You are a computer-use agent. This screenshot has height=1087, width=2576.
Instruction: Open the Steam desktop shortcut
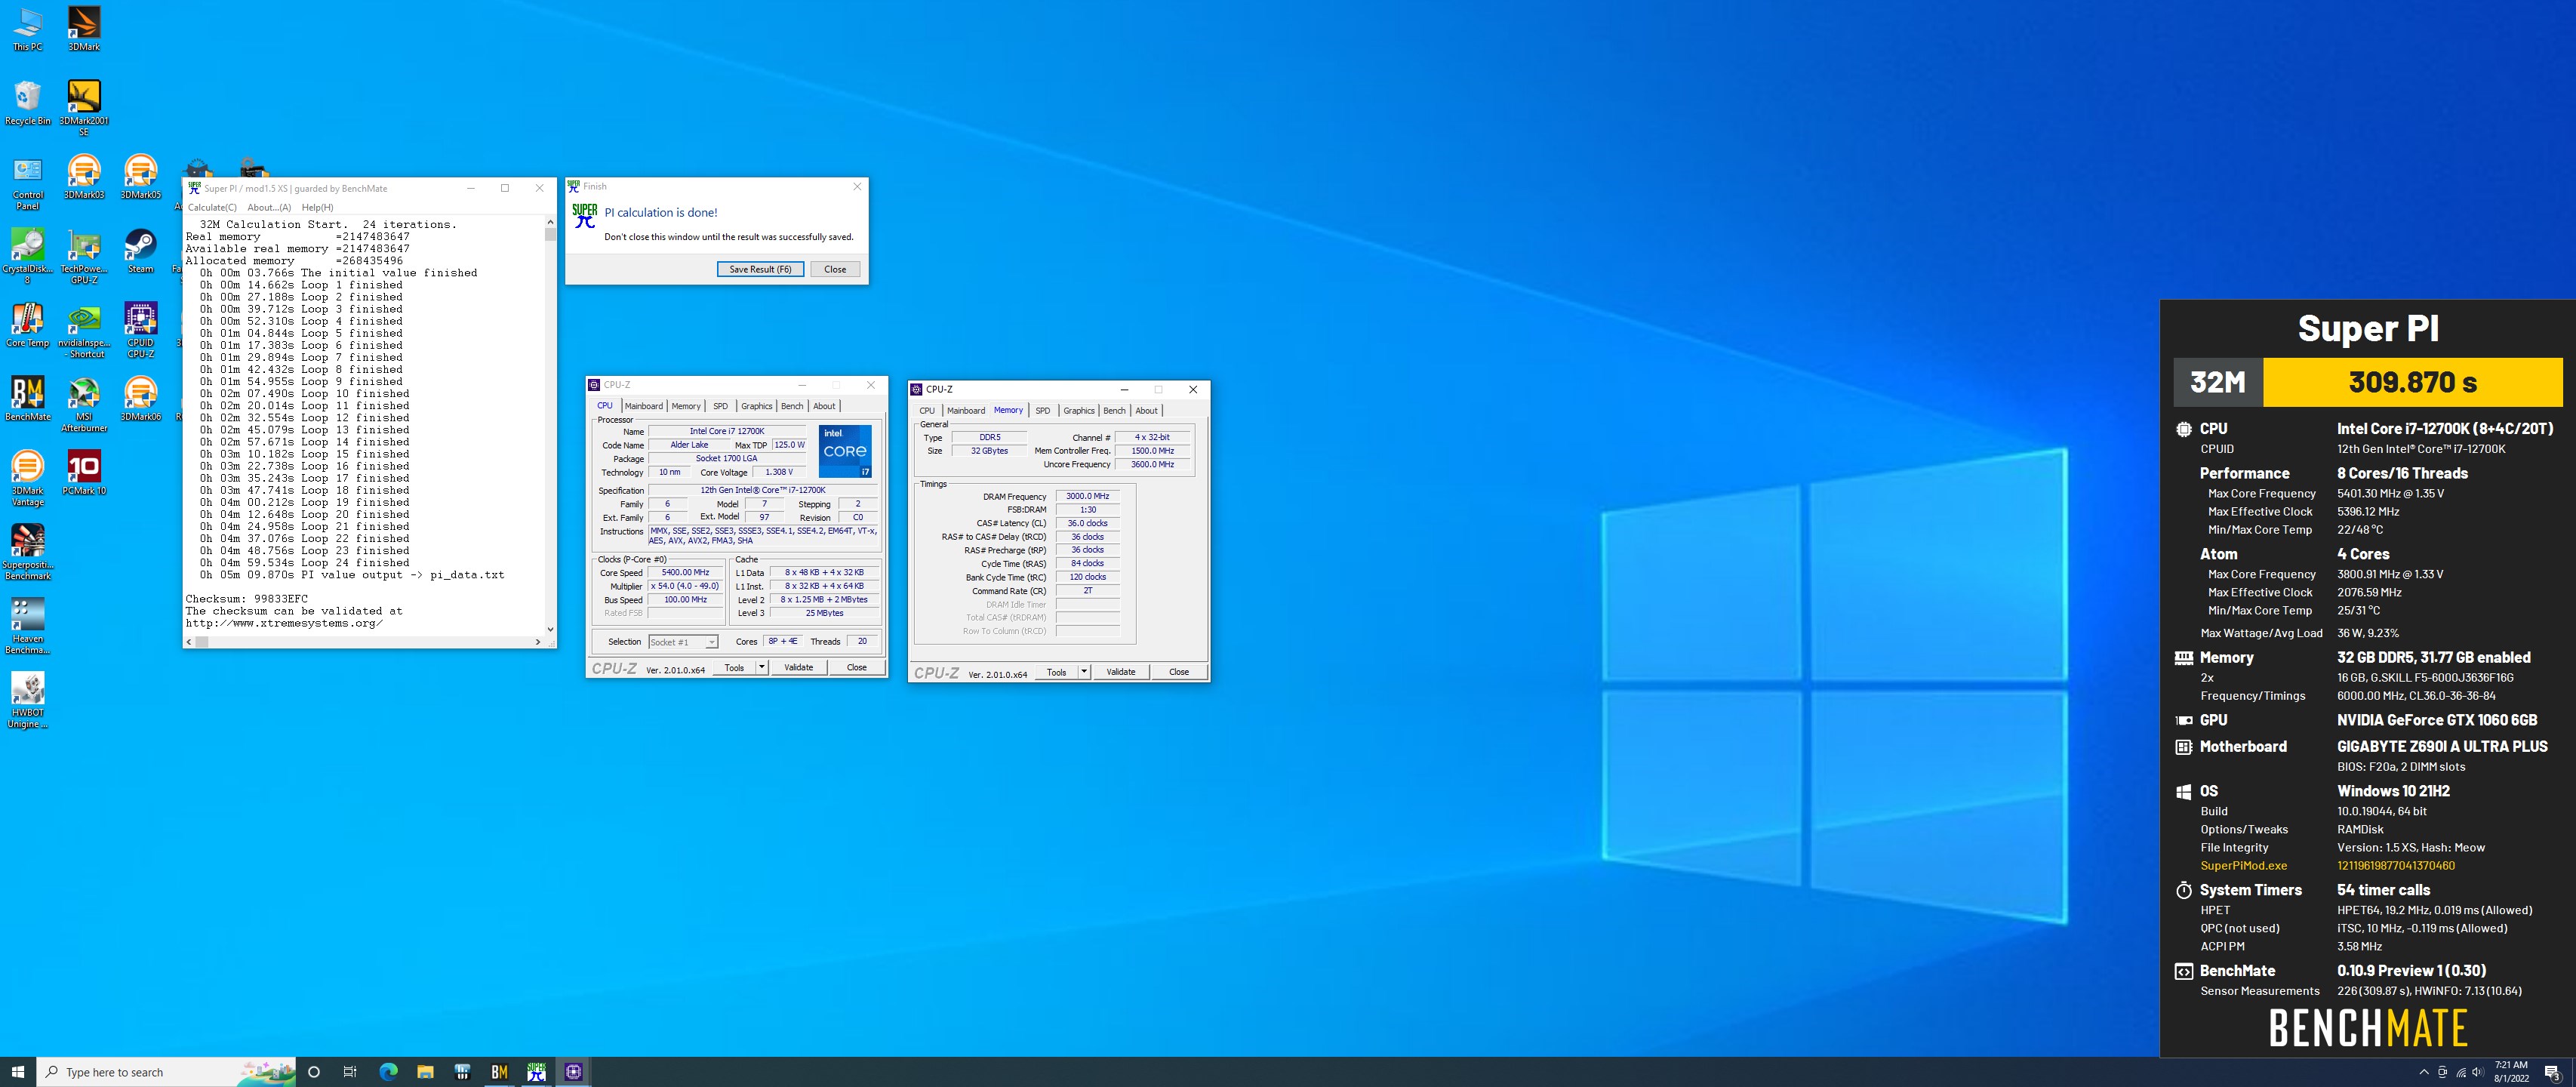coord(141,251)
